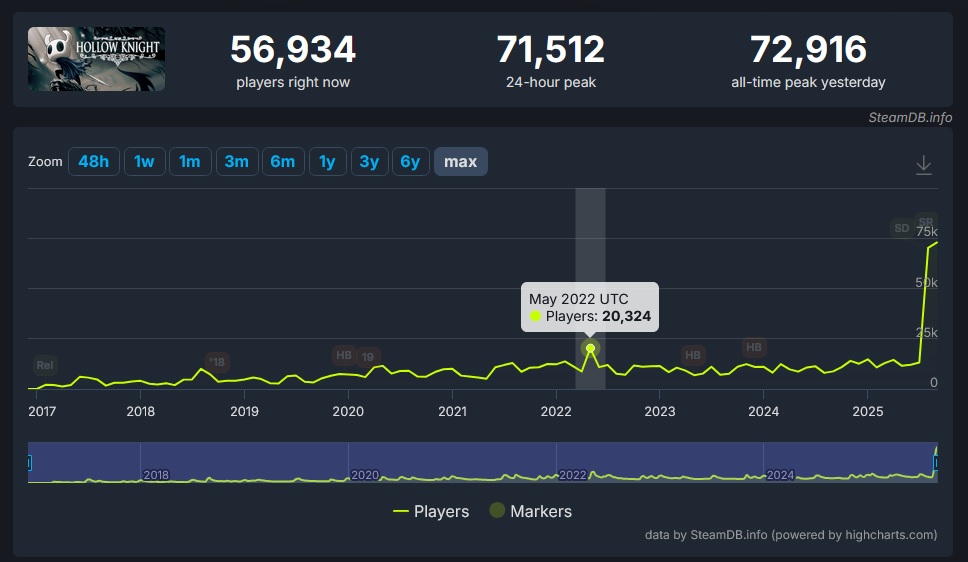968x562 pixels.
Task: Select the max zoom range
Action: (461, 162)
